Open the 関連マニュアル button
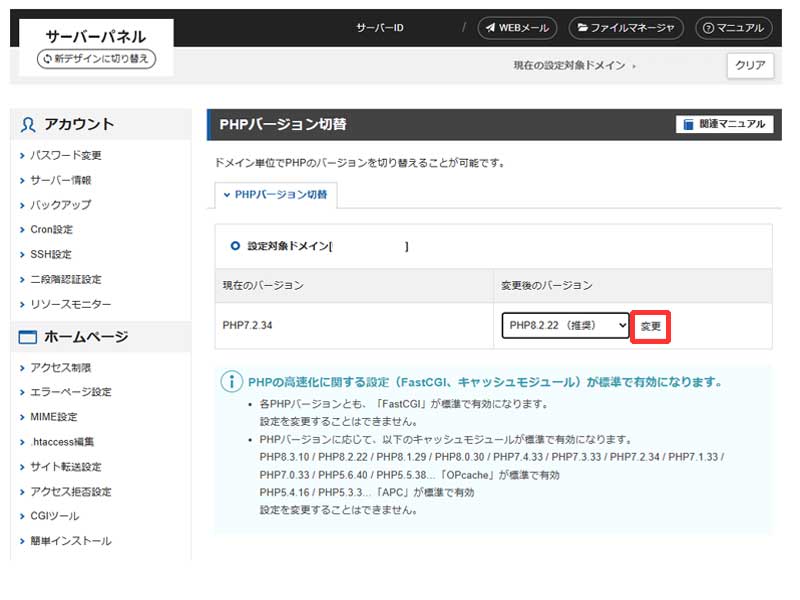This screenshot has height=600, width=800. [724, 124]
